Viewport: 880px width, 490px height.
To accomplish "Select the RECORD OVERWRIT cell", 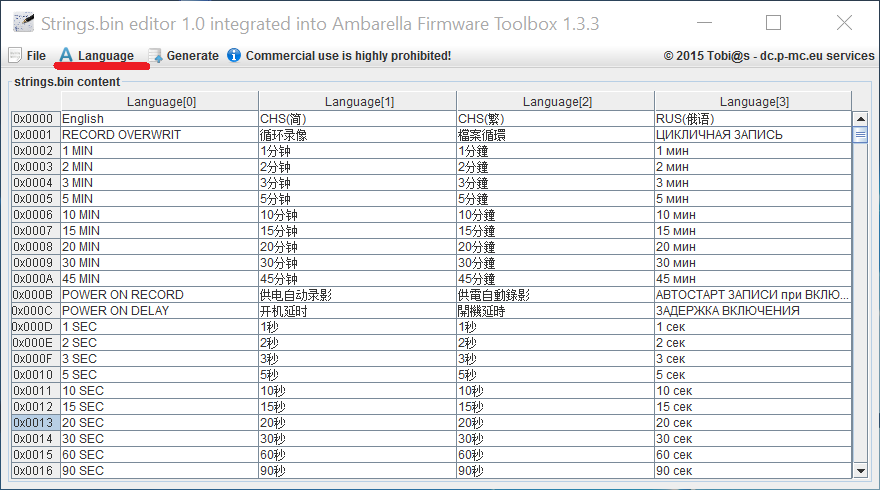I will (x=158, y=135).
